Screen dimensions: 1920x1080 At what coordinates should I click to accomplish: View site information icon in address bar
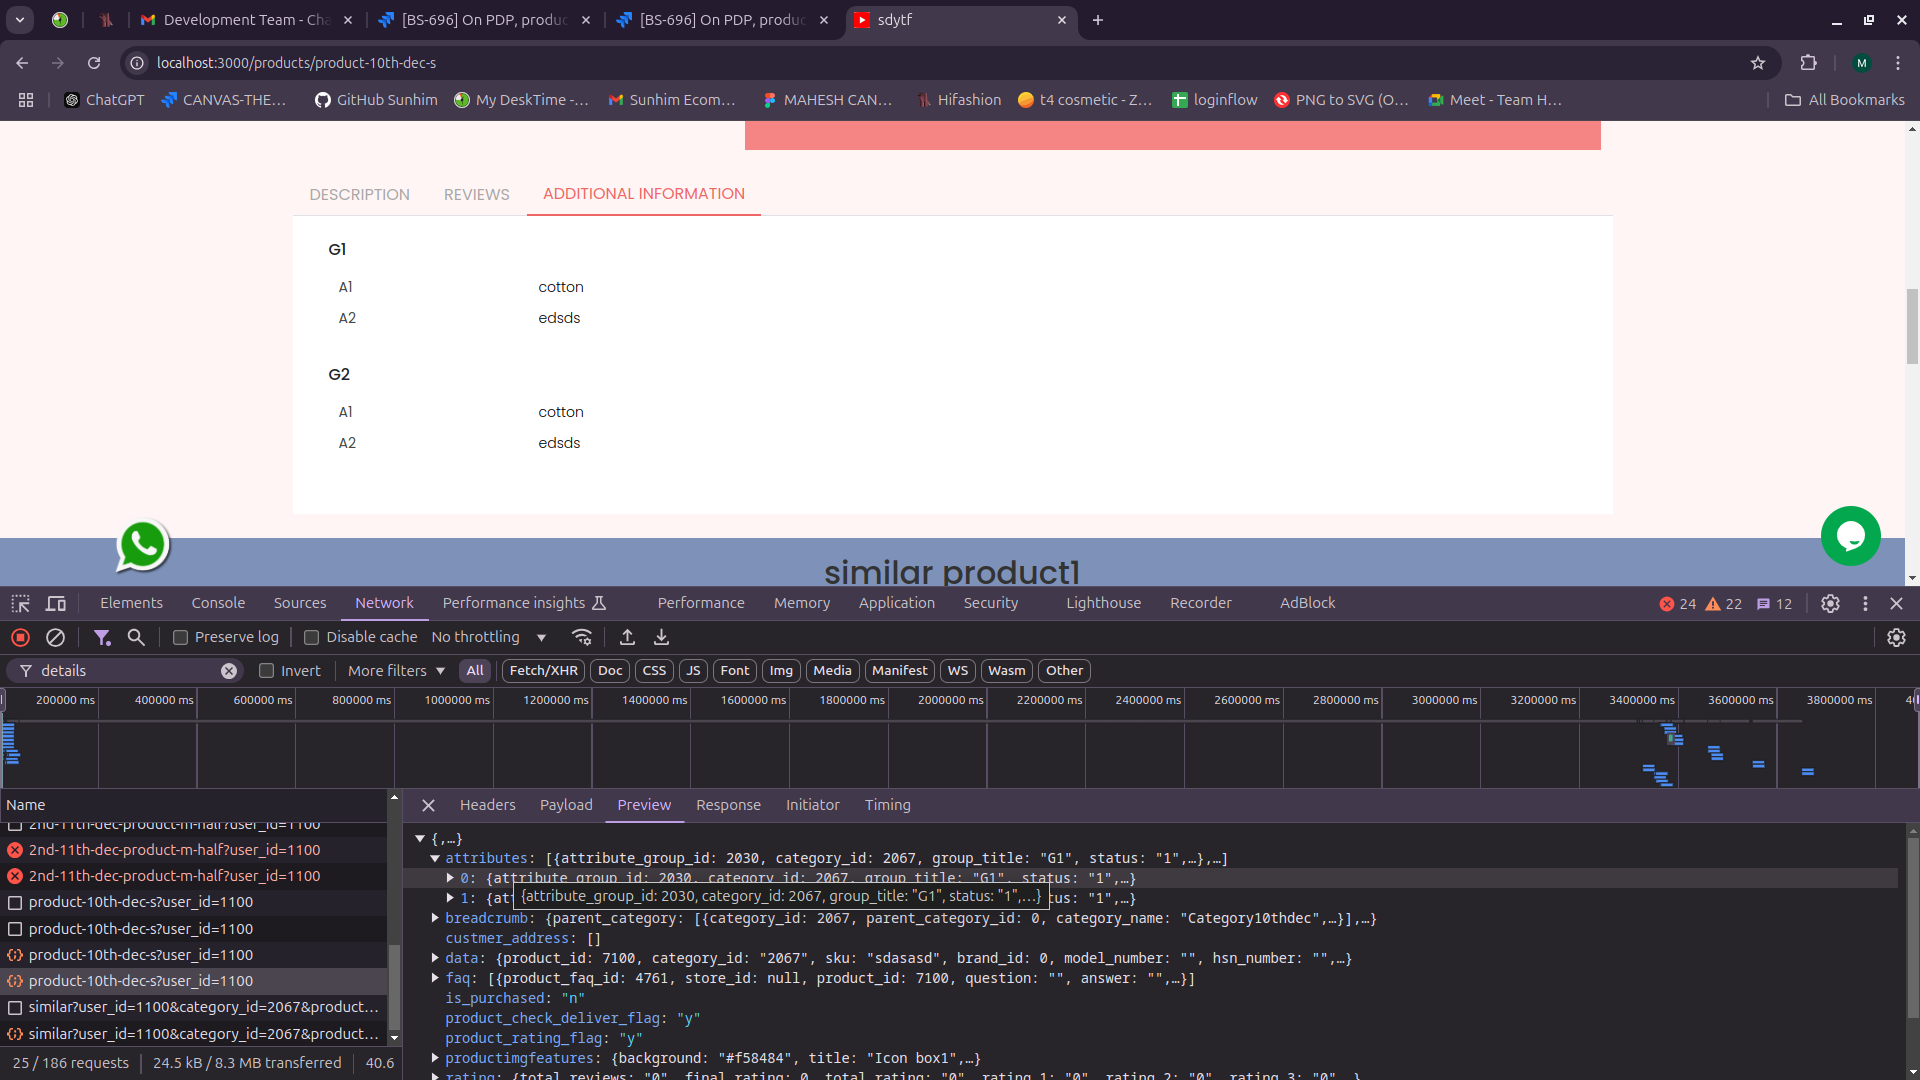(137, 63)
